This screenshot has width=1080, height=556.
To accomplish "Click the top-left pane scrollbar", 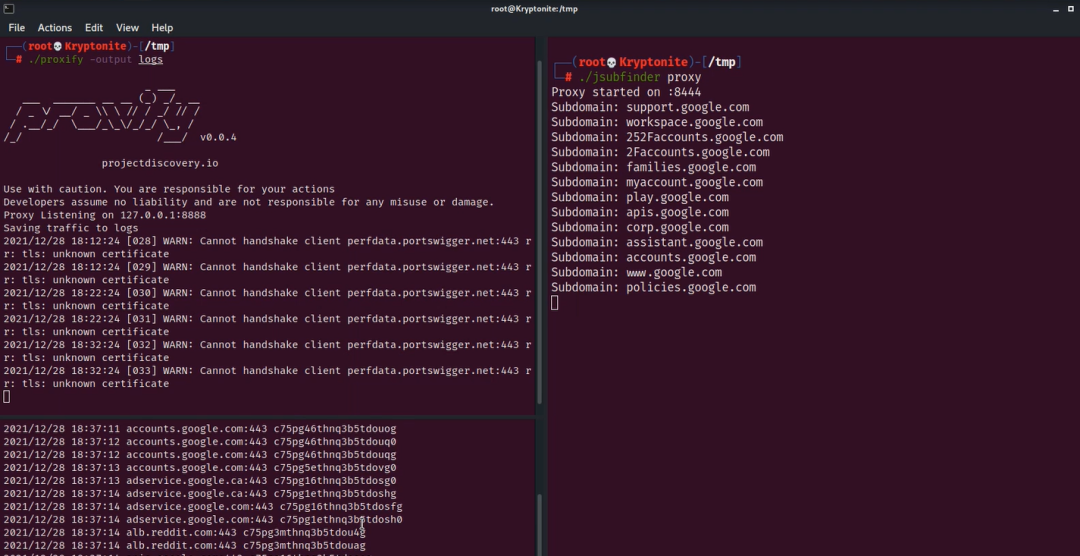I will tap(539, 231).
